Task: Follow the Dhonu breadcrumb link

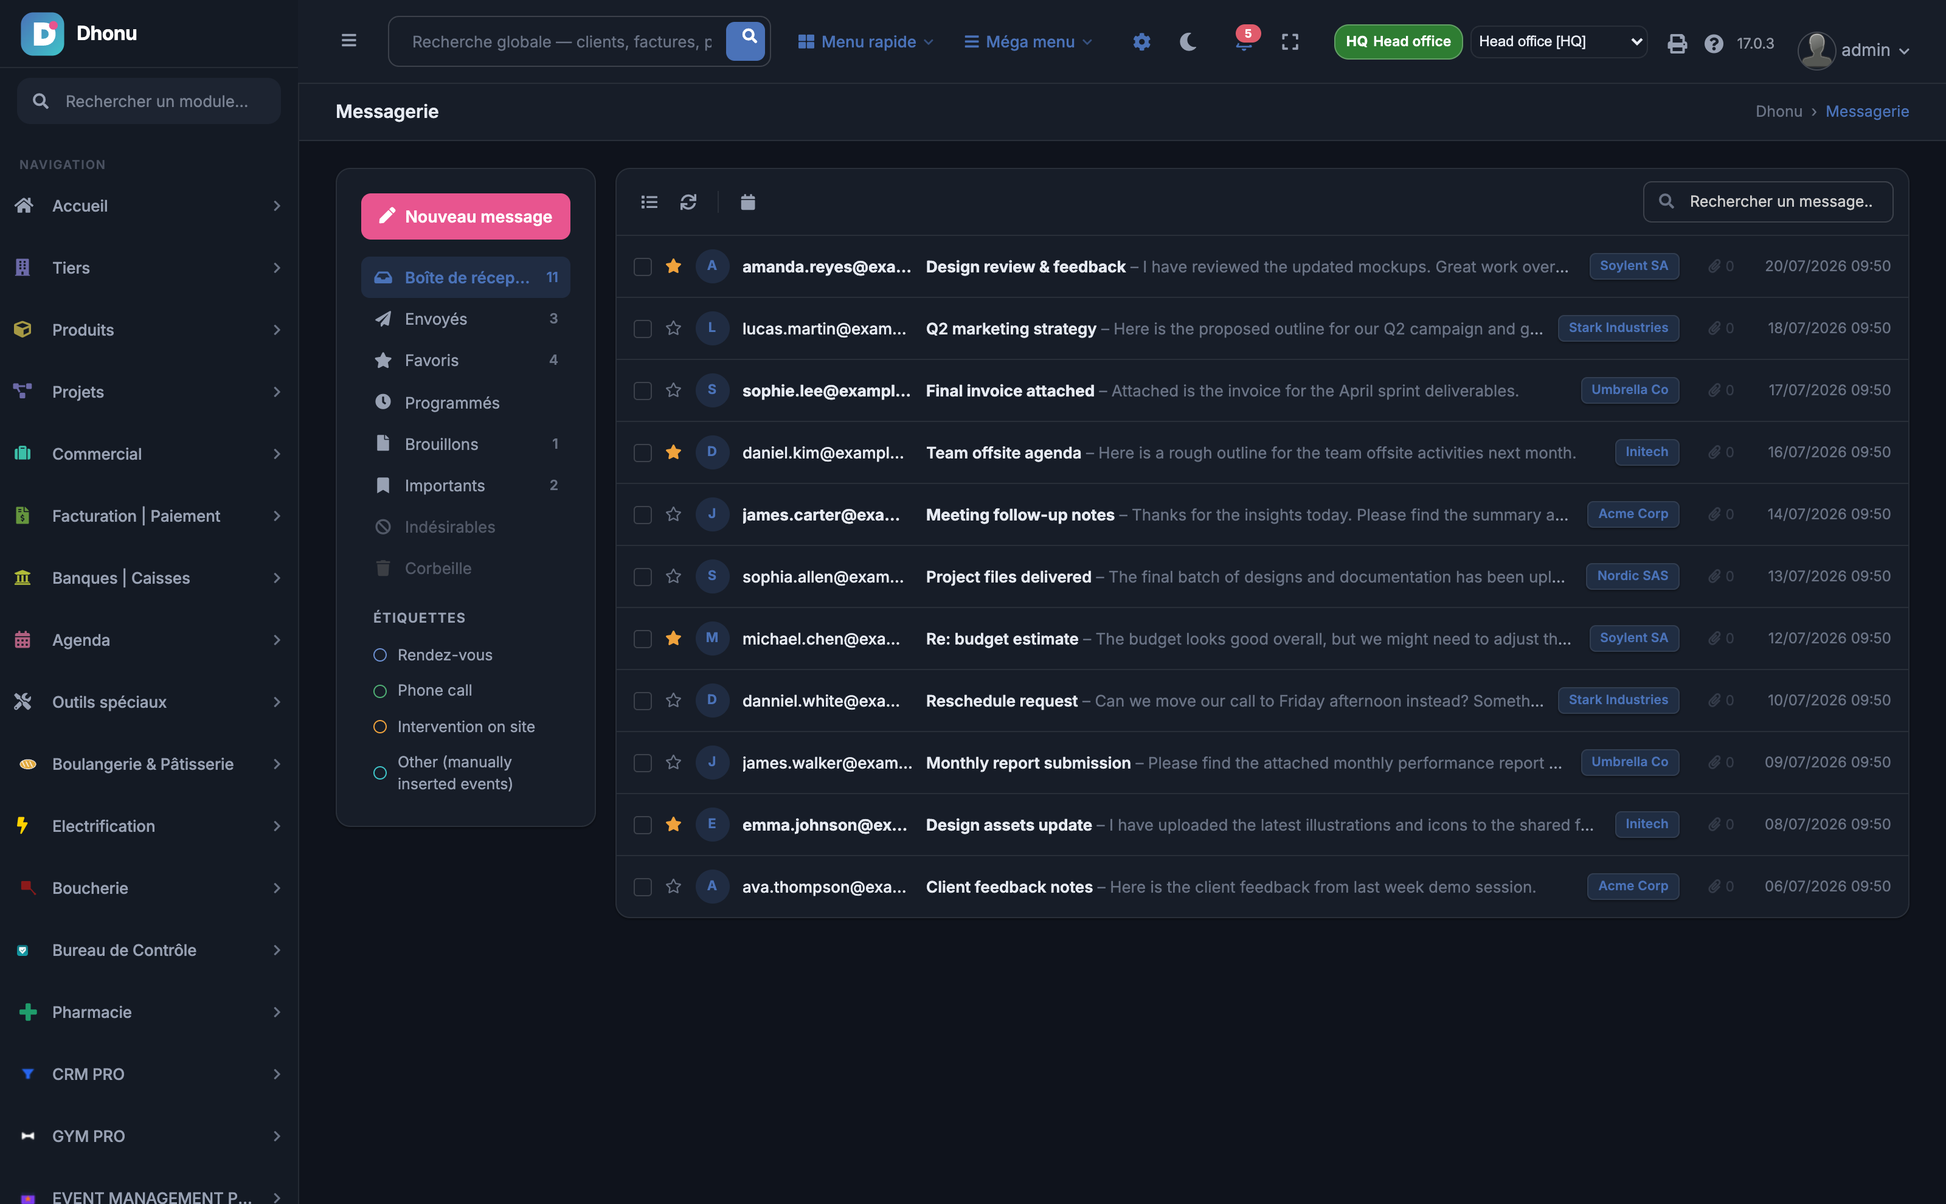Action: point(1778,112)
